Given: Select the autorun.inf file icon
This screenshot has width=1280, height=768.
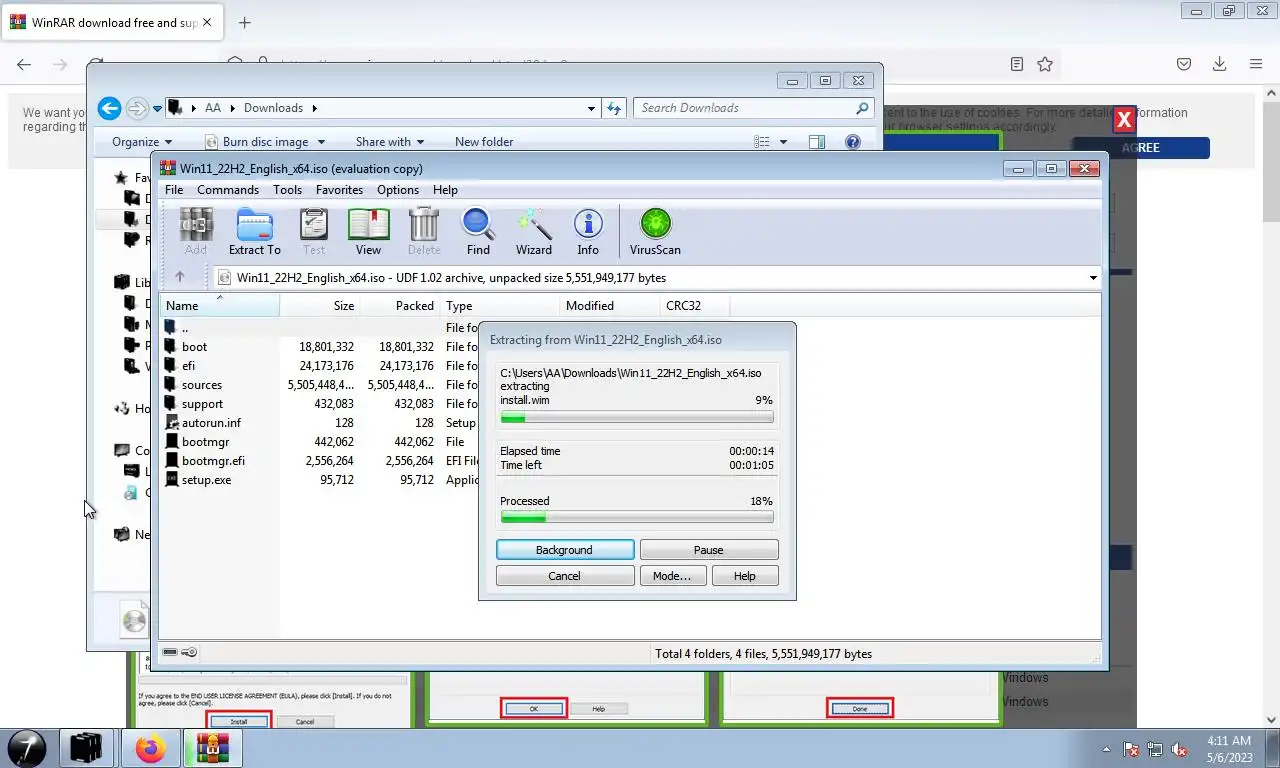Looking at the screenshot, I should 171,422.
